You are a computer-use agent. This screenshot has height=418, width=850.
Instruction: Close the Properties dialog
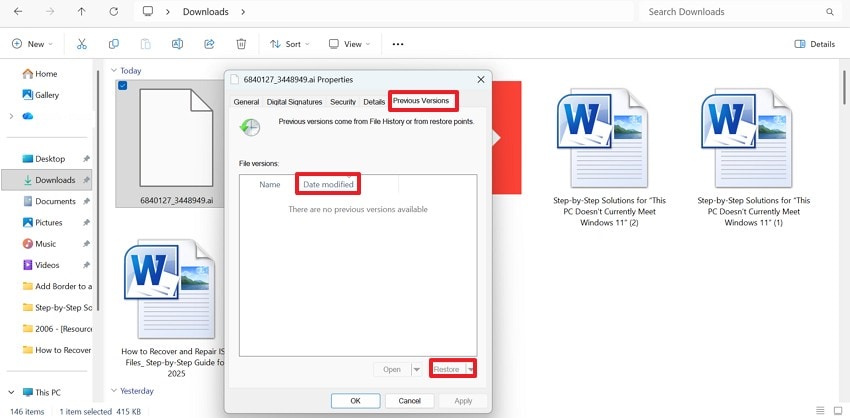pos(480,80)
